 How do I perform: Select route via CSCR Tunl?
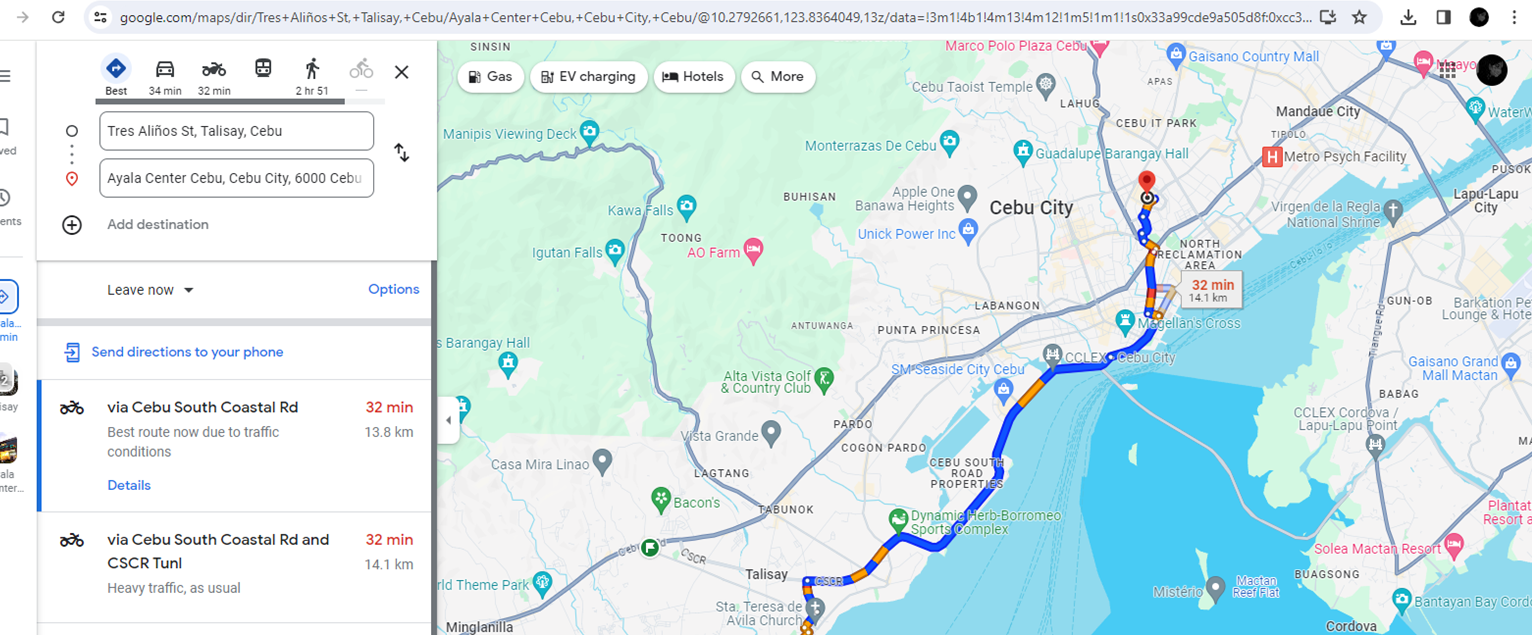pos(236,564)
